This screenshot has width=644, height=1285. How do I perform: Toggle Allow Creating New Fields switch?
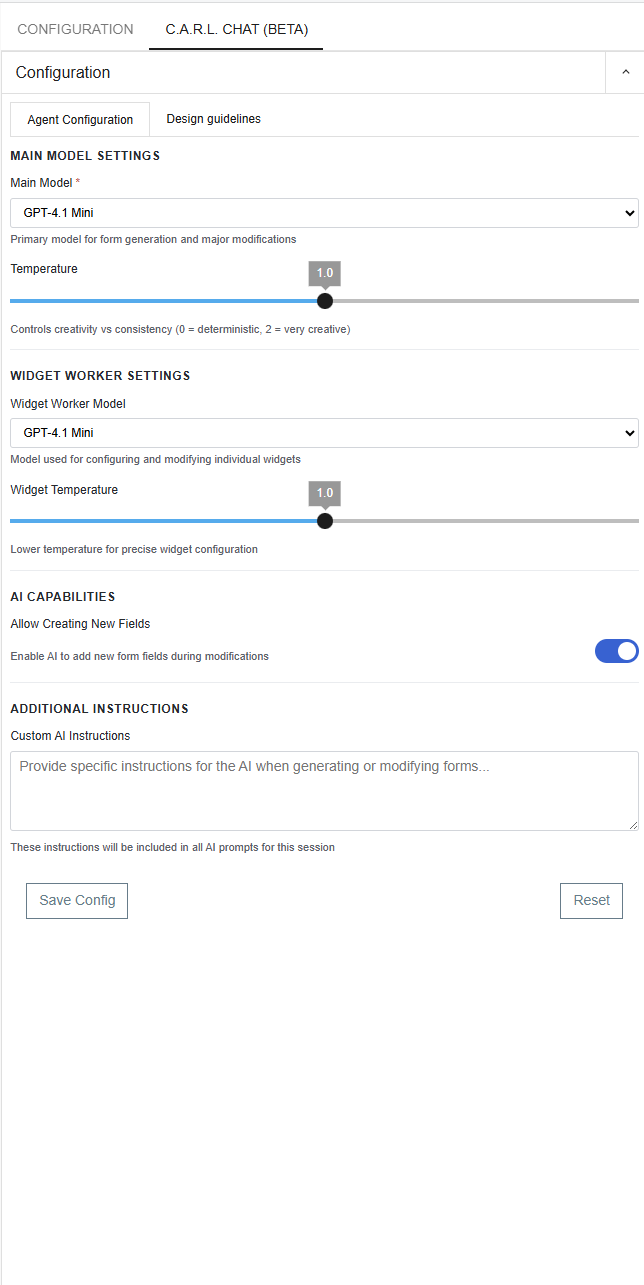coord(616,652)
